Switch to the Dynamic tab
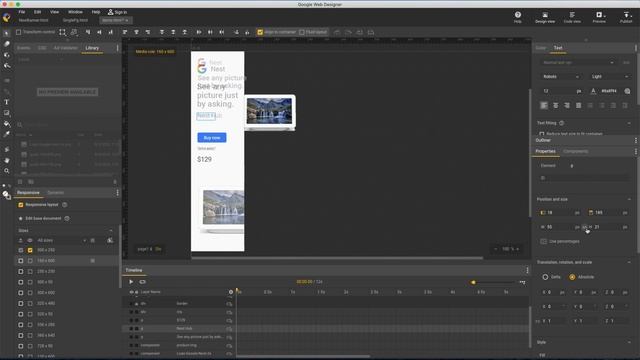 [x=56, y=193]
